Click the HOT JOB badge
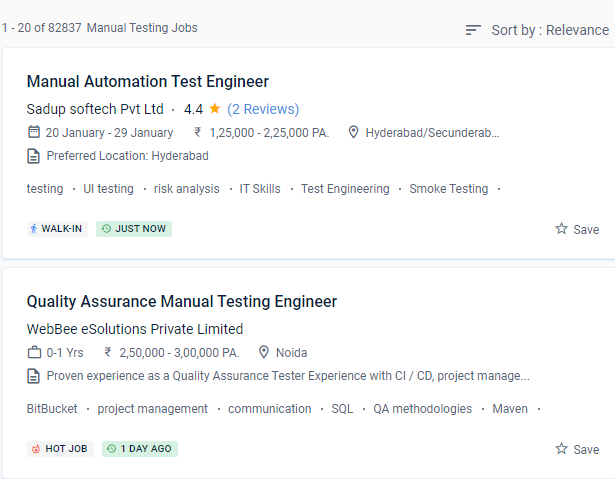The height and width of the screenshot is (479, 615). [x=60, y=449]
